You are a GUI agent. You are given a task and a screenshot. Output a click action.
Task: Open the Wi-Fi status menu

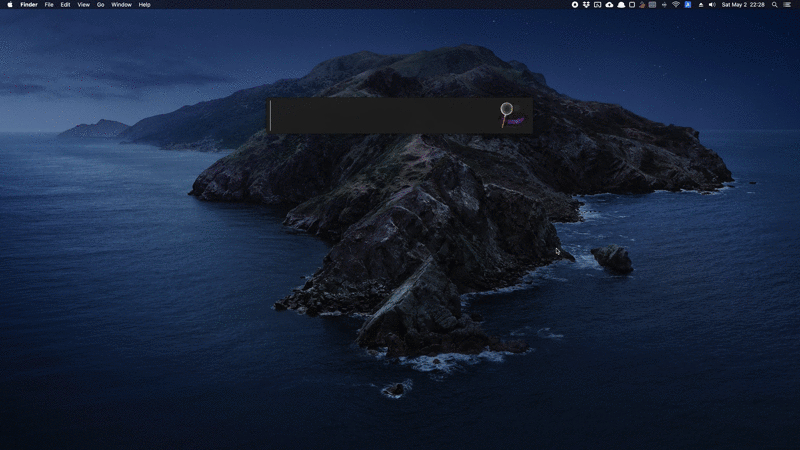click(x=676, y=5)
